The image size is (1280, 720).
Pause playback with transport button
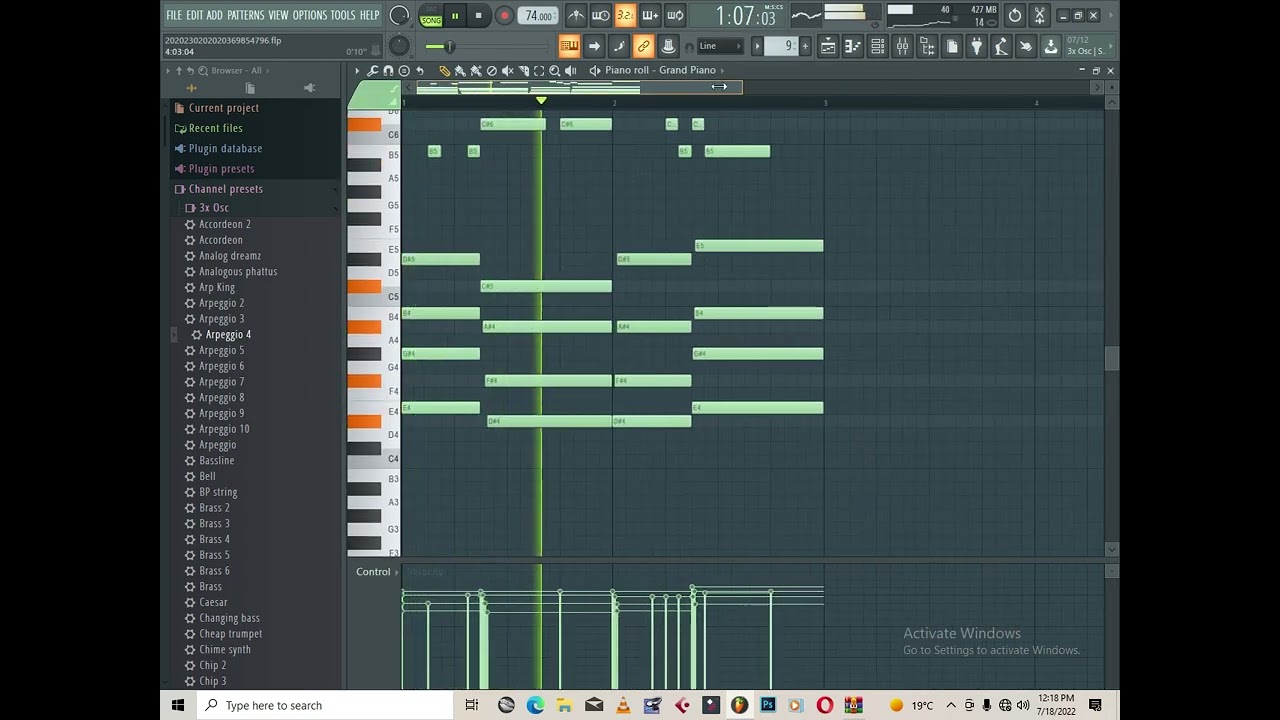[x=455, y=16]
